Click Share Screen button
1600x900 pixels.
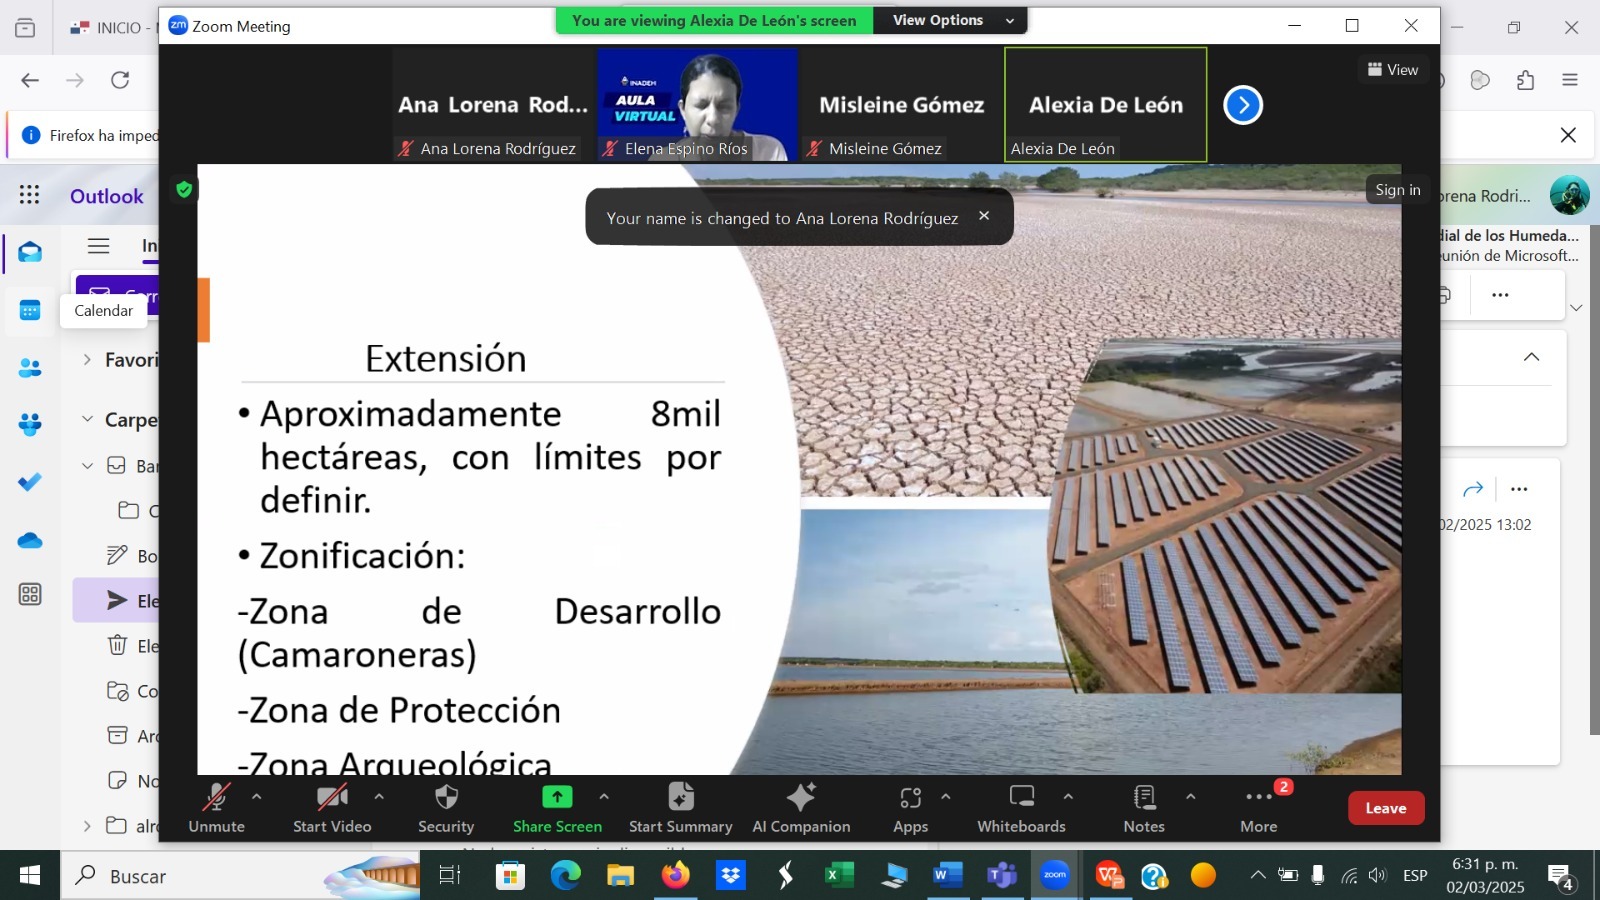[x=557, y=808]
